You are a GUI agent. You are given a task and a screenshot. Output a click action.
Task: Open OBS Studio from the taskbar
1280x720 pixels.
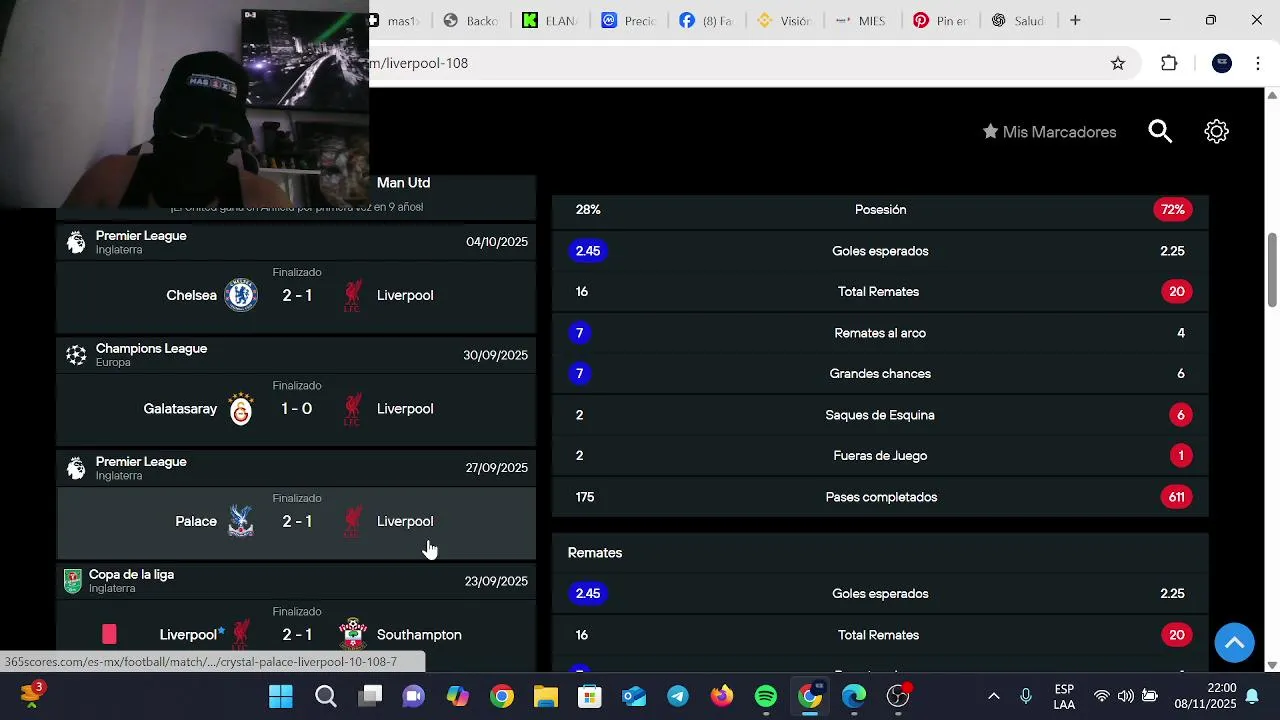[898, 696]
